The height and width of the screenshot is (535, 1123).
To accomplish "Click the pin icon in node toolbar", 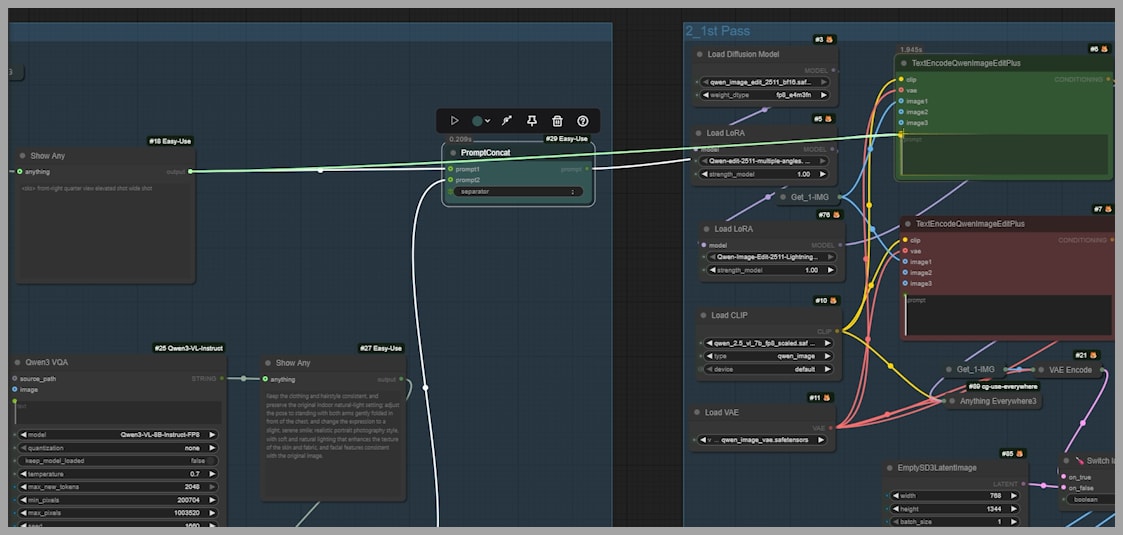I will point(532,121).
